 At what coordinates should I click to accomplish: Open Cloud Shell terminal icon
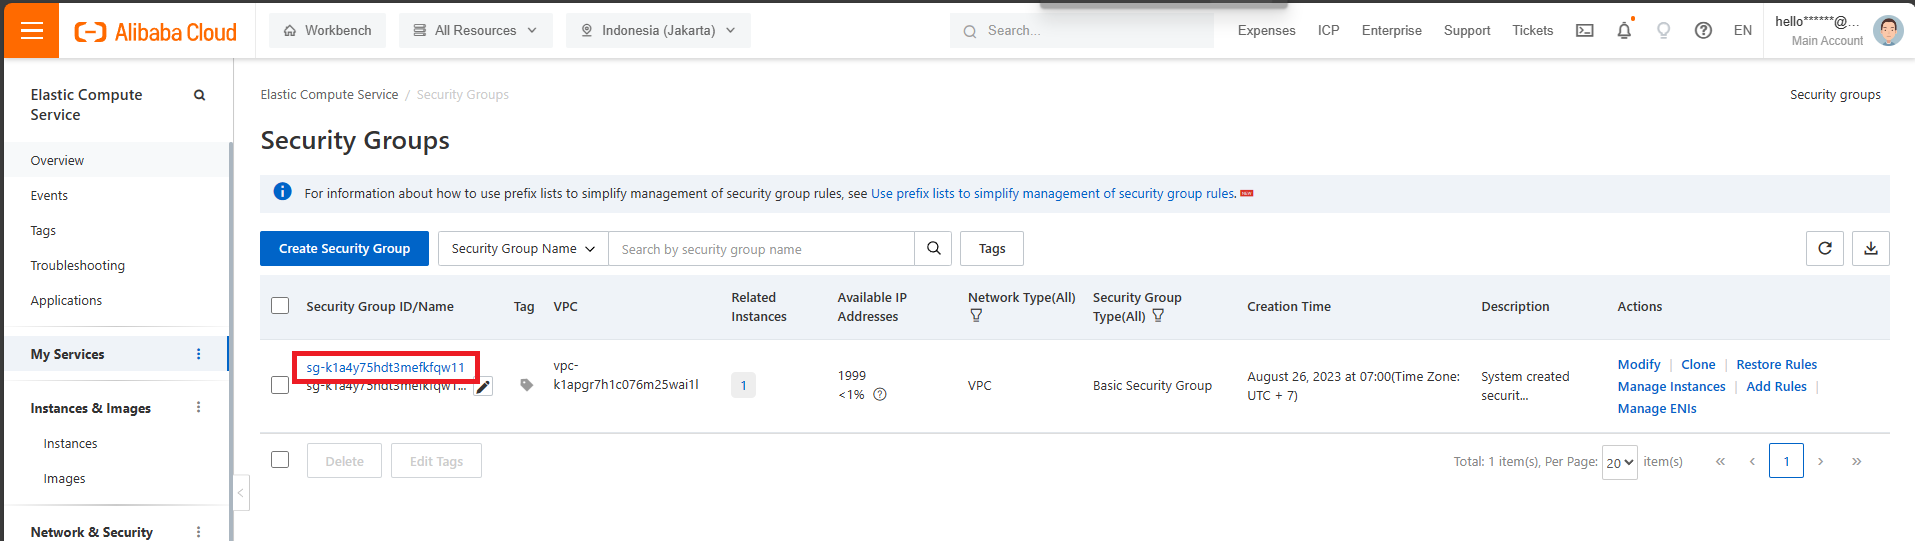(x=1585, y=31)
